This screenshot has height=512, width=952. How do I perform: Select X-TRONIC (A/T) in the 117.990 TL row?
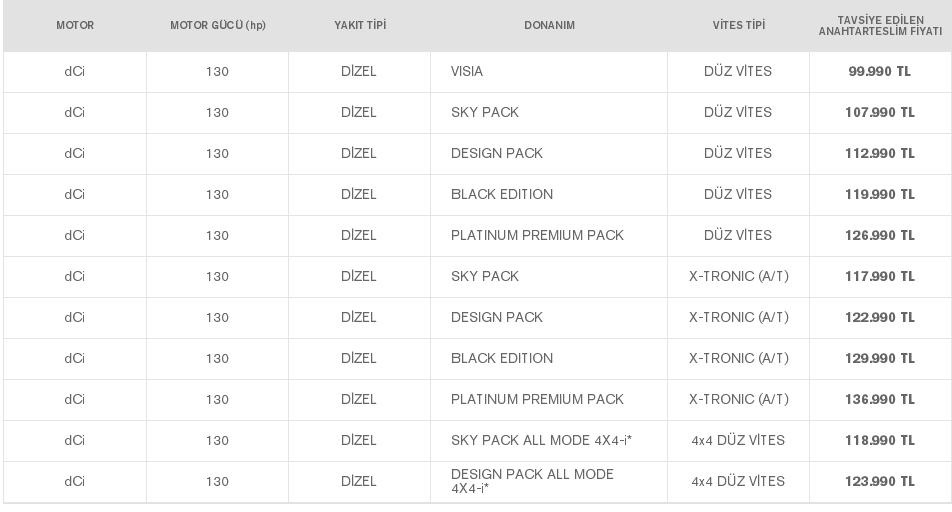click(x=738, y=276)
